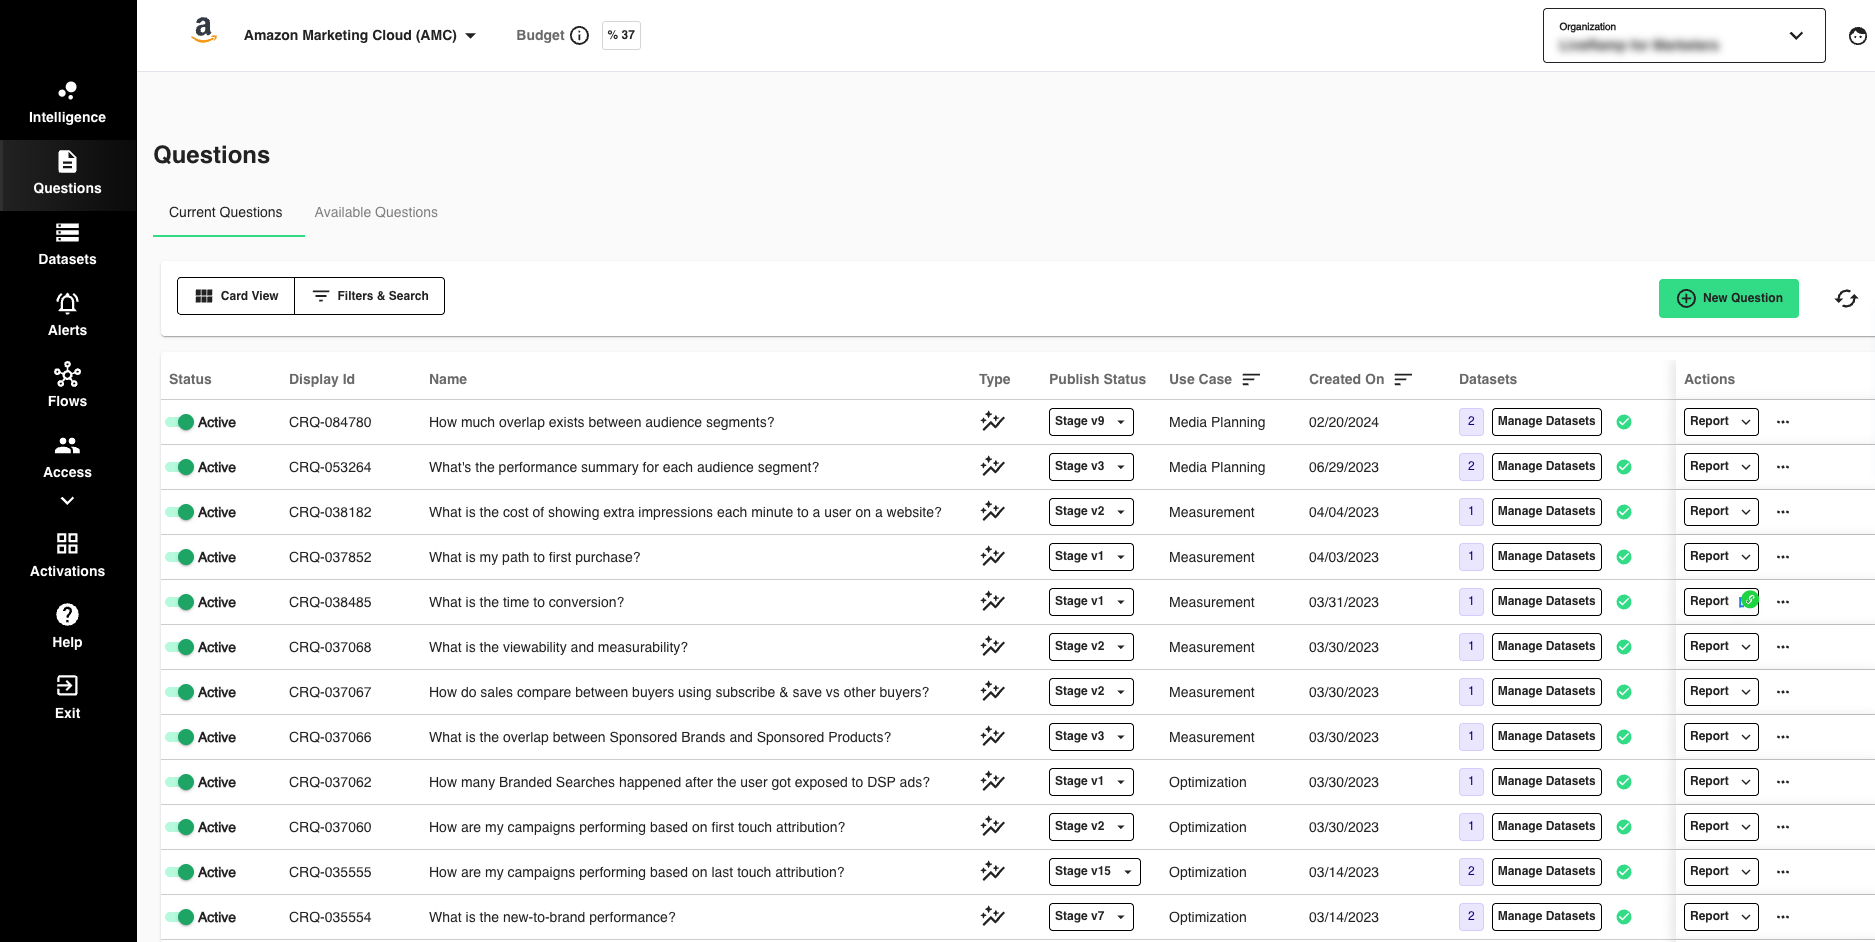The height and width of the screenshot is (942, 1875).
Task: Switch off Active status for CRQ-037068
Action: coord(180,647)
